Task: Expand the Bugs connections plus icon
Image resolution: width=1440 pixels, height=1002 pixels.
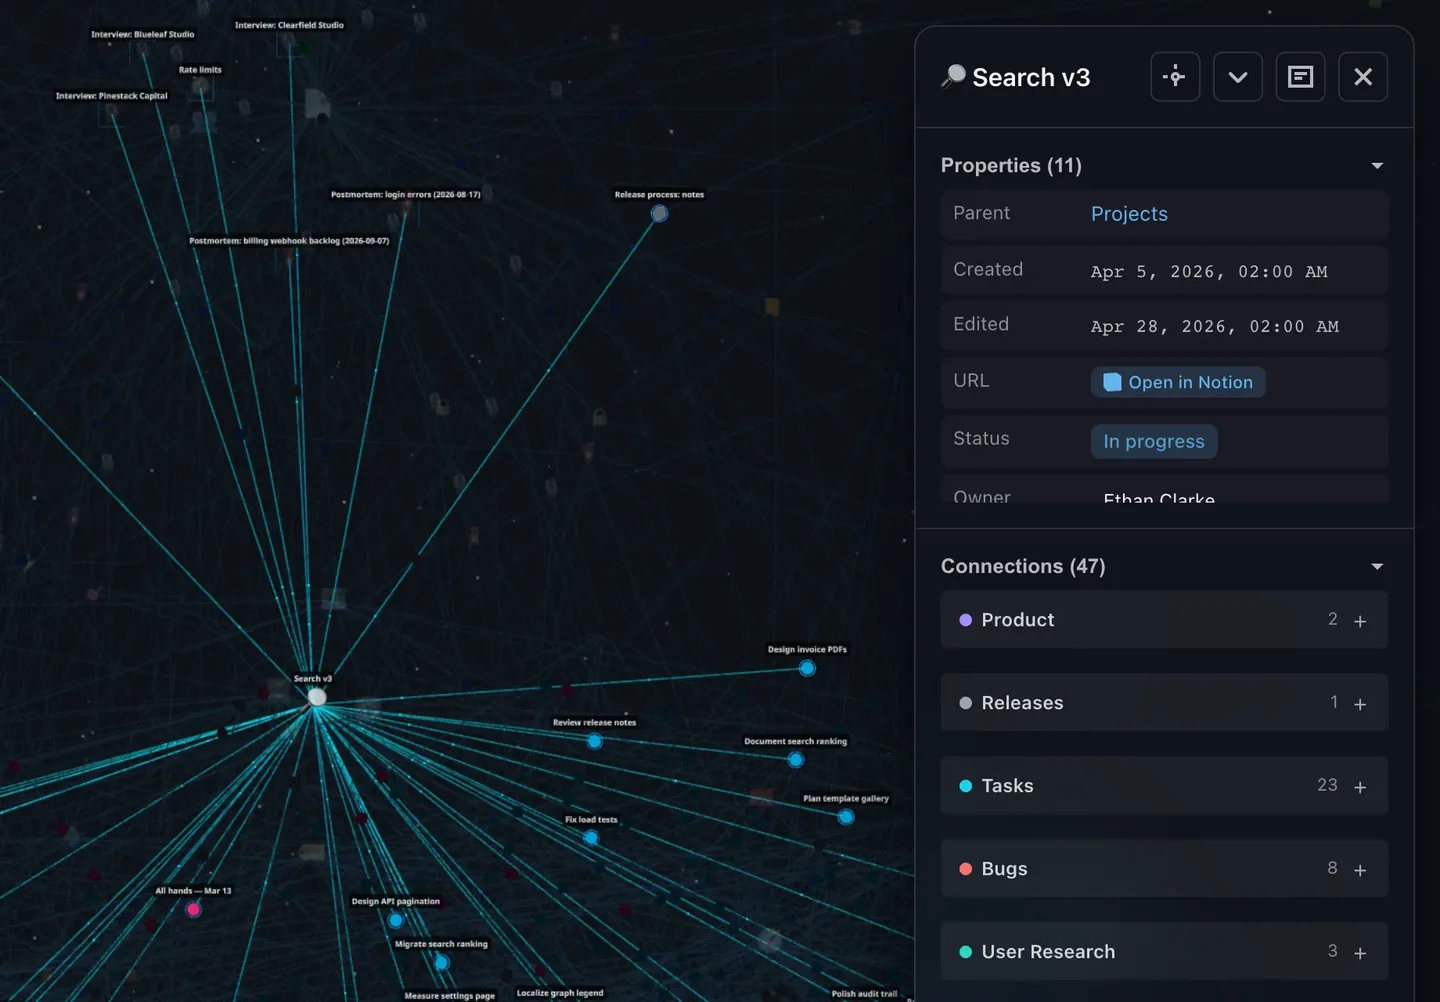Action: (x=1360, y=870)
